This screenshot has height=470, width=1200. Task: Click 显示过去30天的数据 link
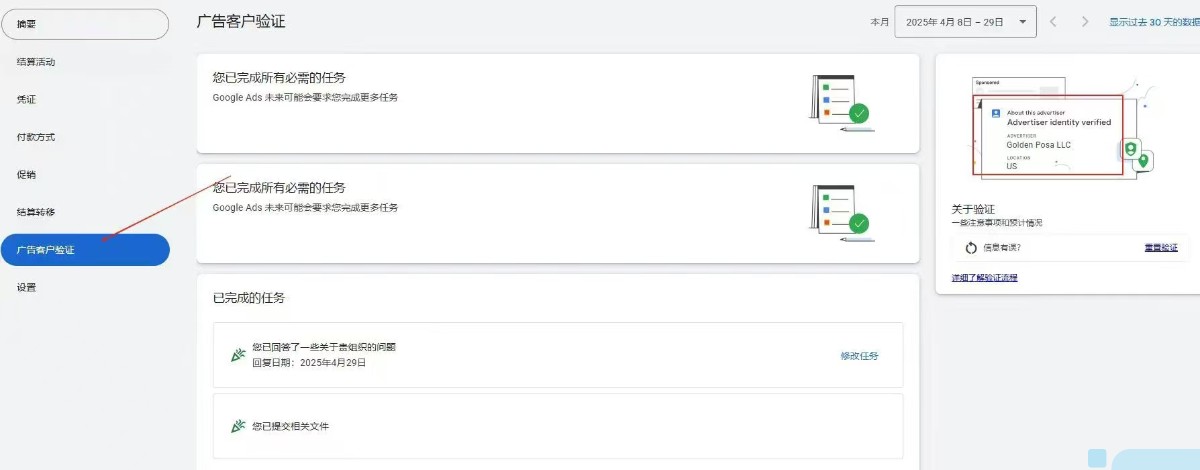(x=1154, y=21)
